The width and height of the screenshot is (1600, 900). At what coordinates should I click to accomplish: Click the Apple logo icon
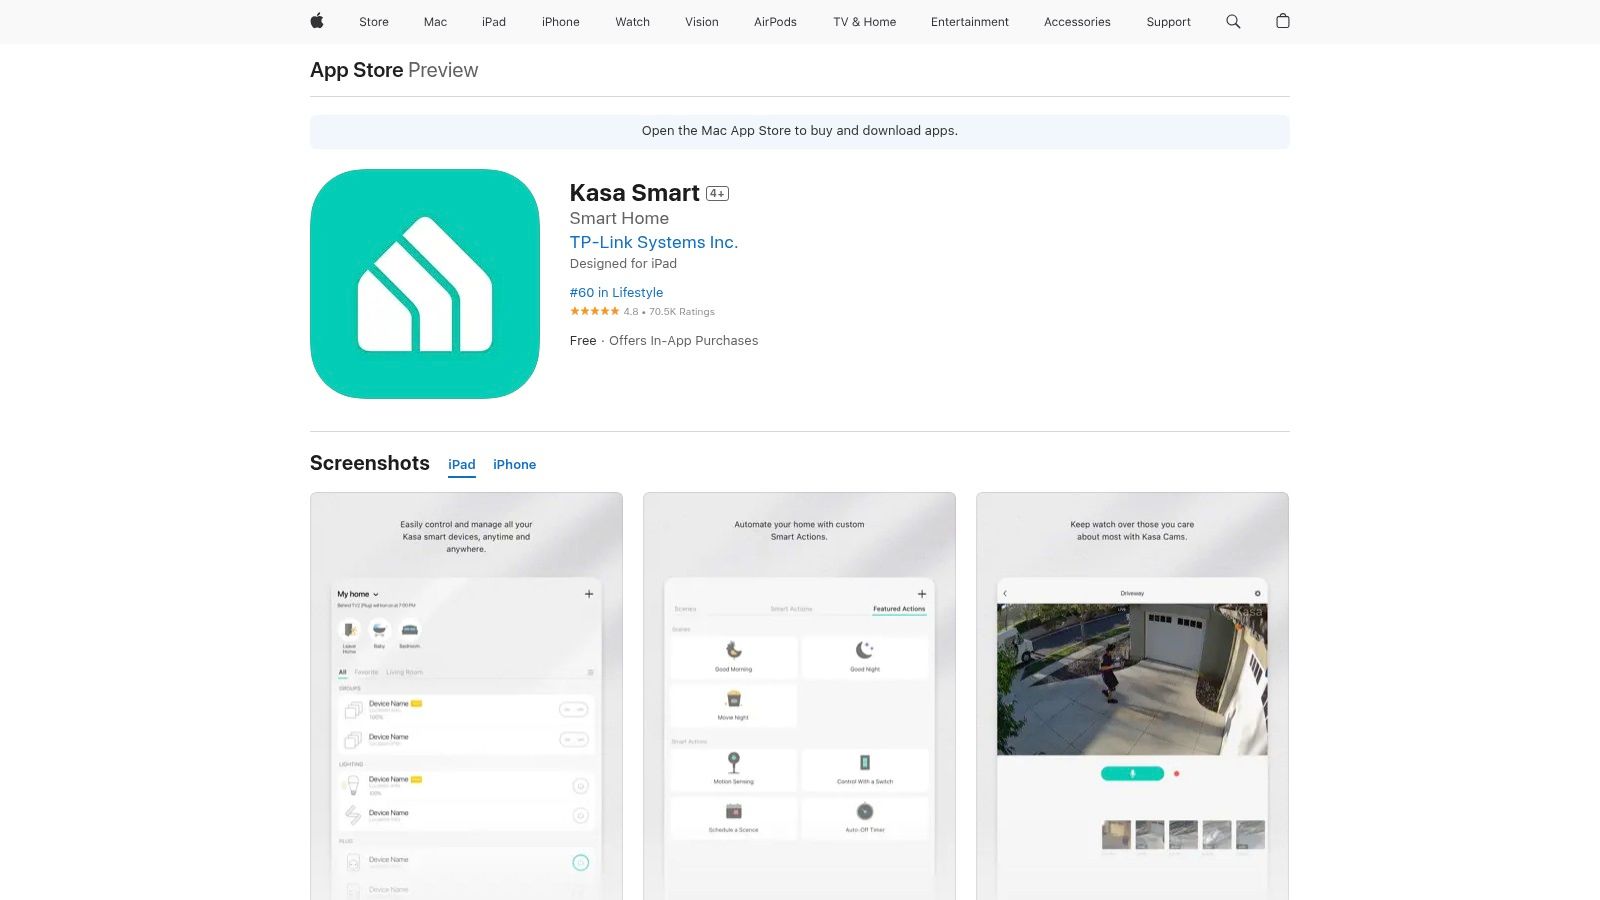317,21
